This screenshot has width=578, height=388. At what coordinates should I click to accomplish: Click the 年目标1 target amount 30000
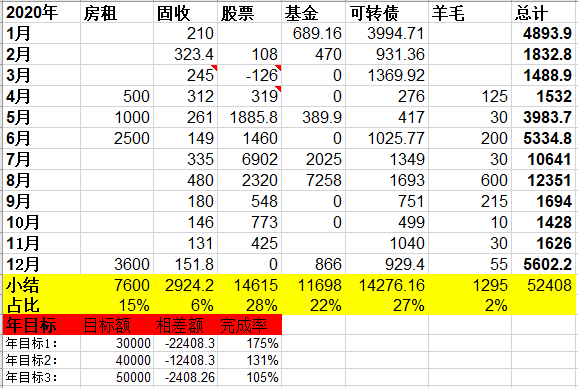117,343
